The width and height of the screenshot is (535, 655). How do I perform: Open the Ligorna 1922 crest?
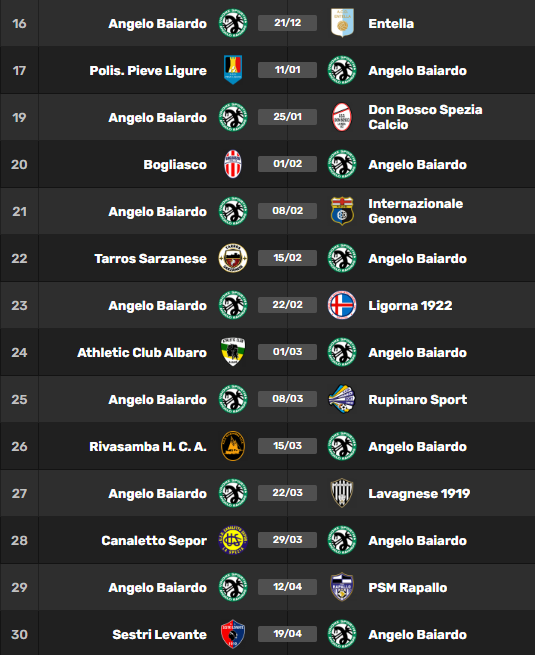point(342,305)
